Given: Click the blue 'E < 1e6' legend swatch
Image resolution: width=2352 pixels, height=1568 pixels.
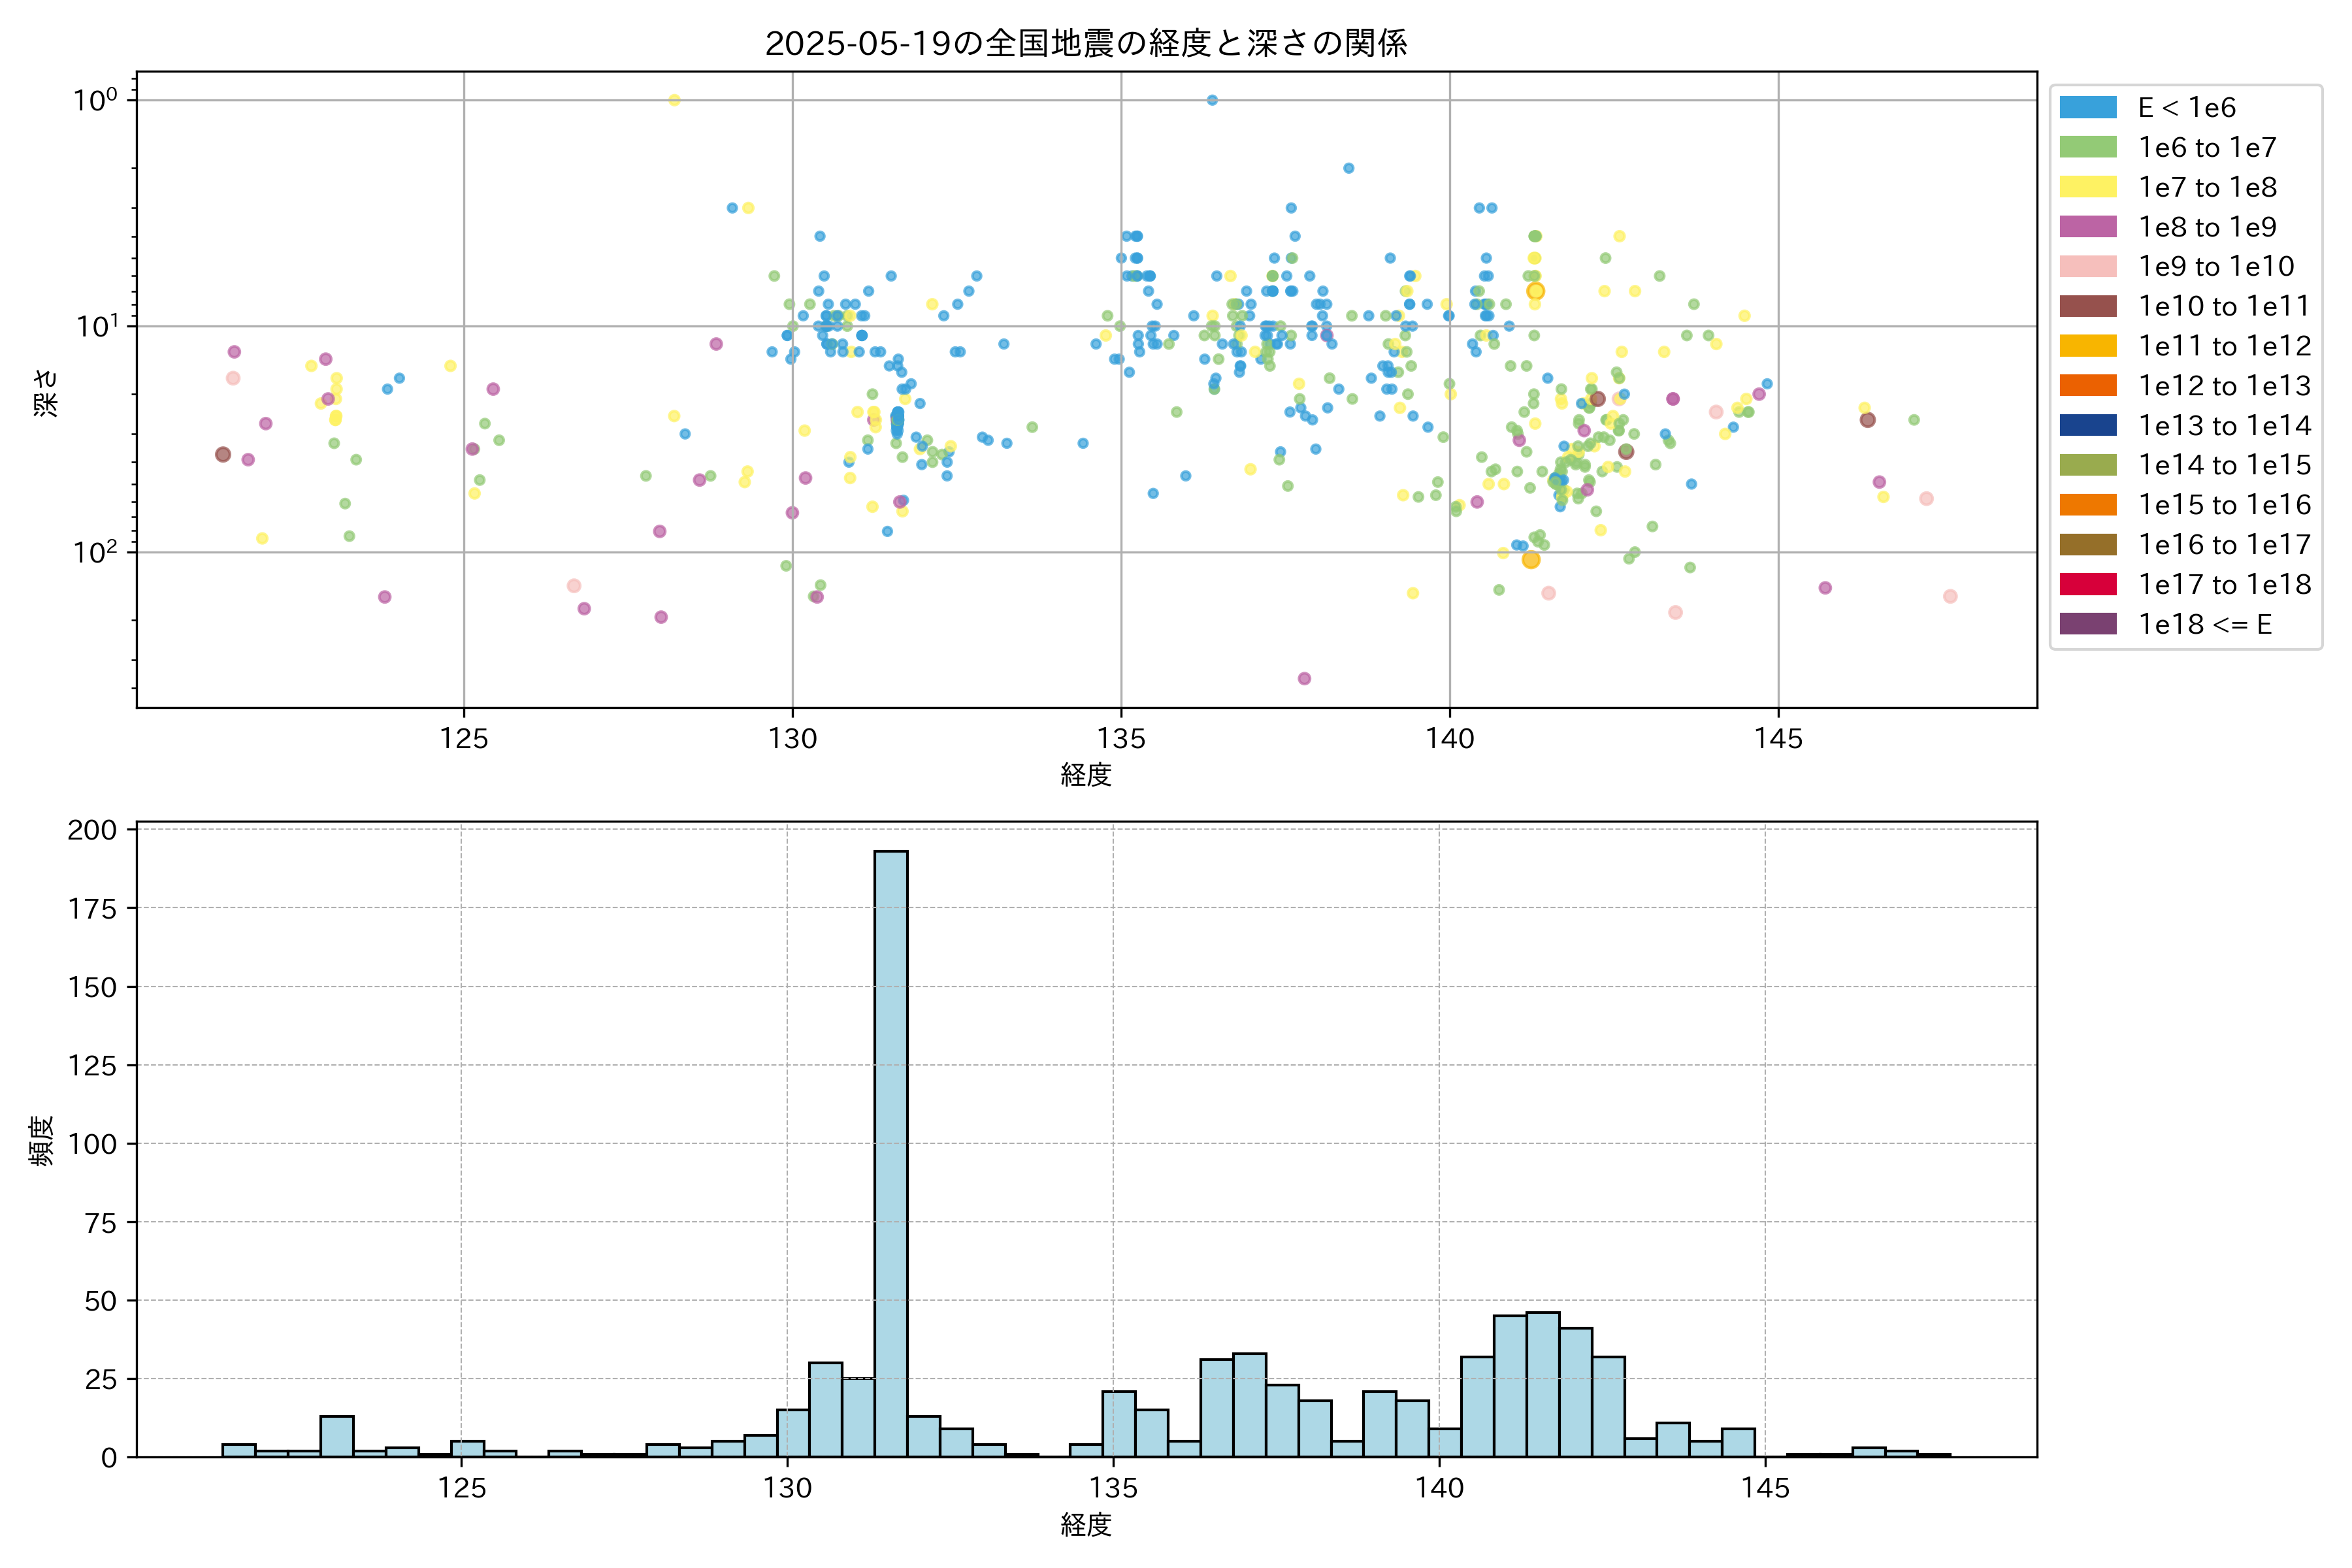Looking at the screenshot, I should pos(2088,107).
